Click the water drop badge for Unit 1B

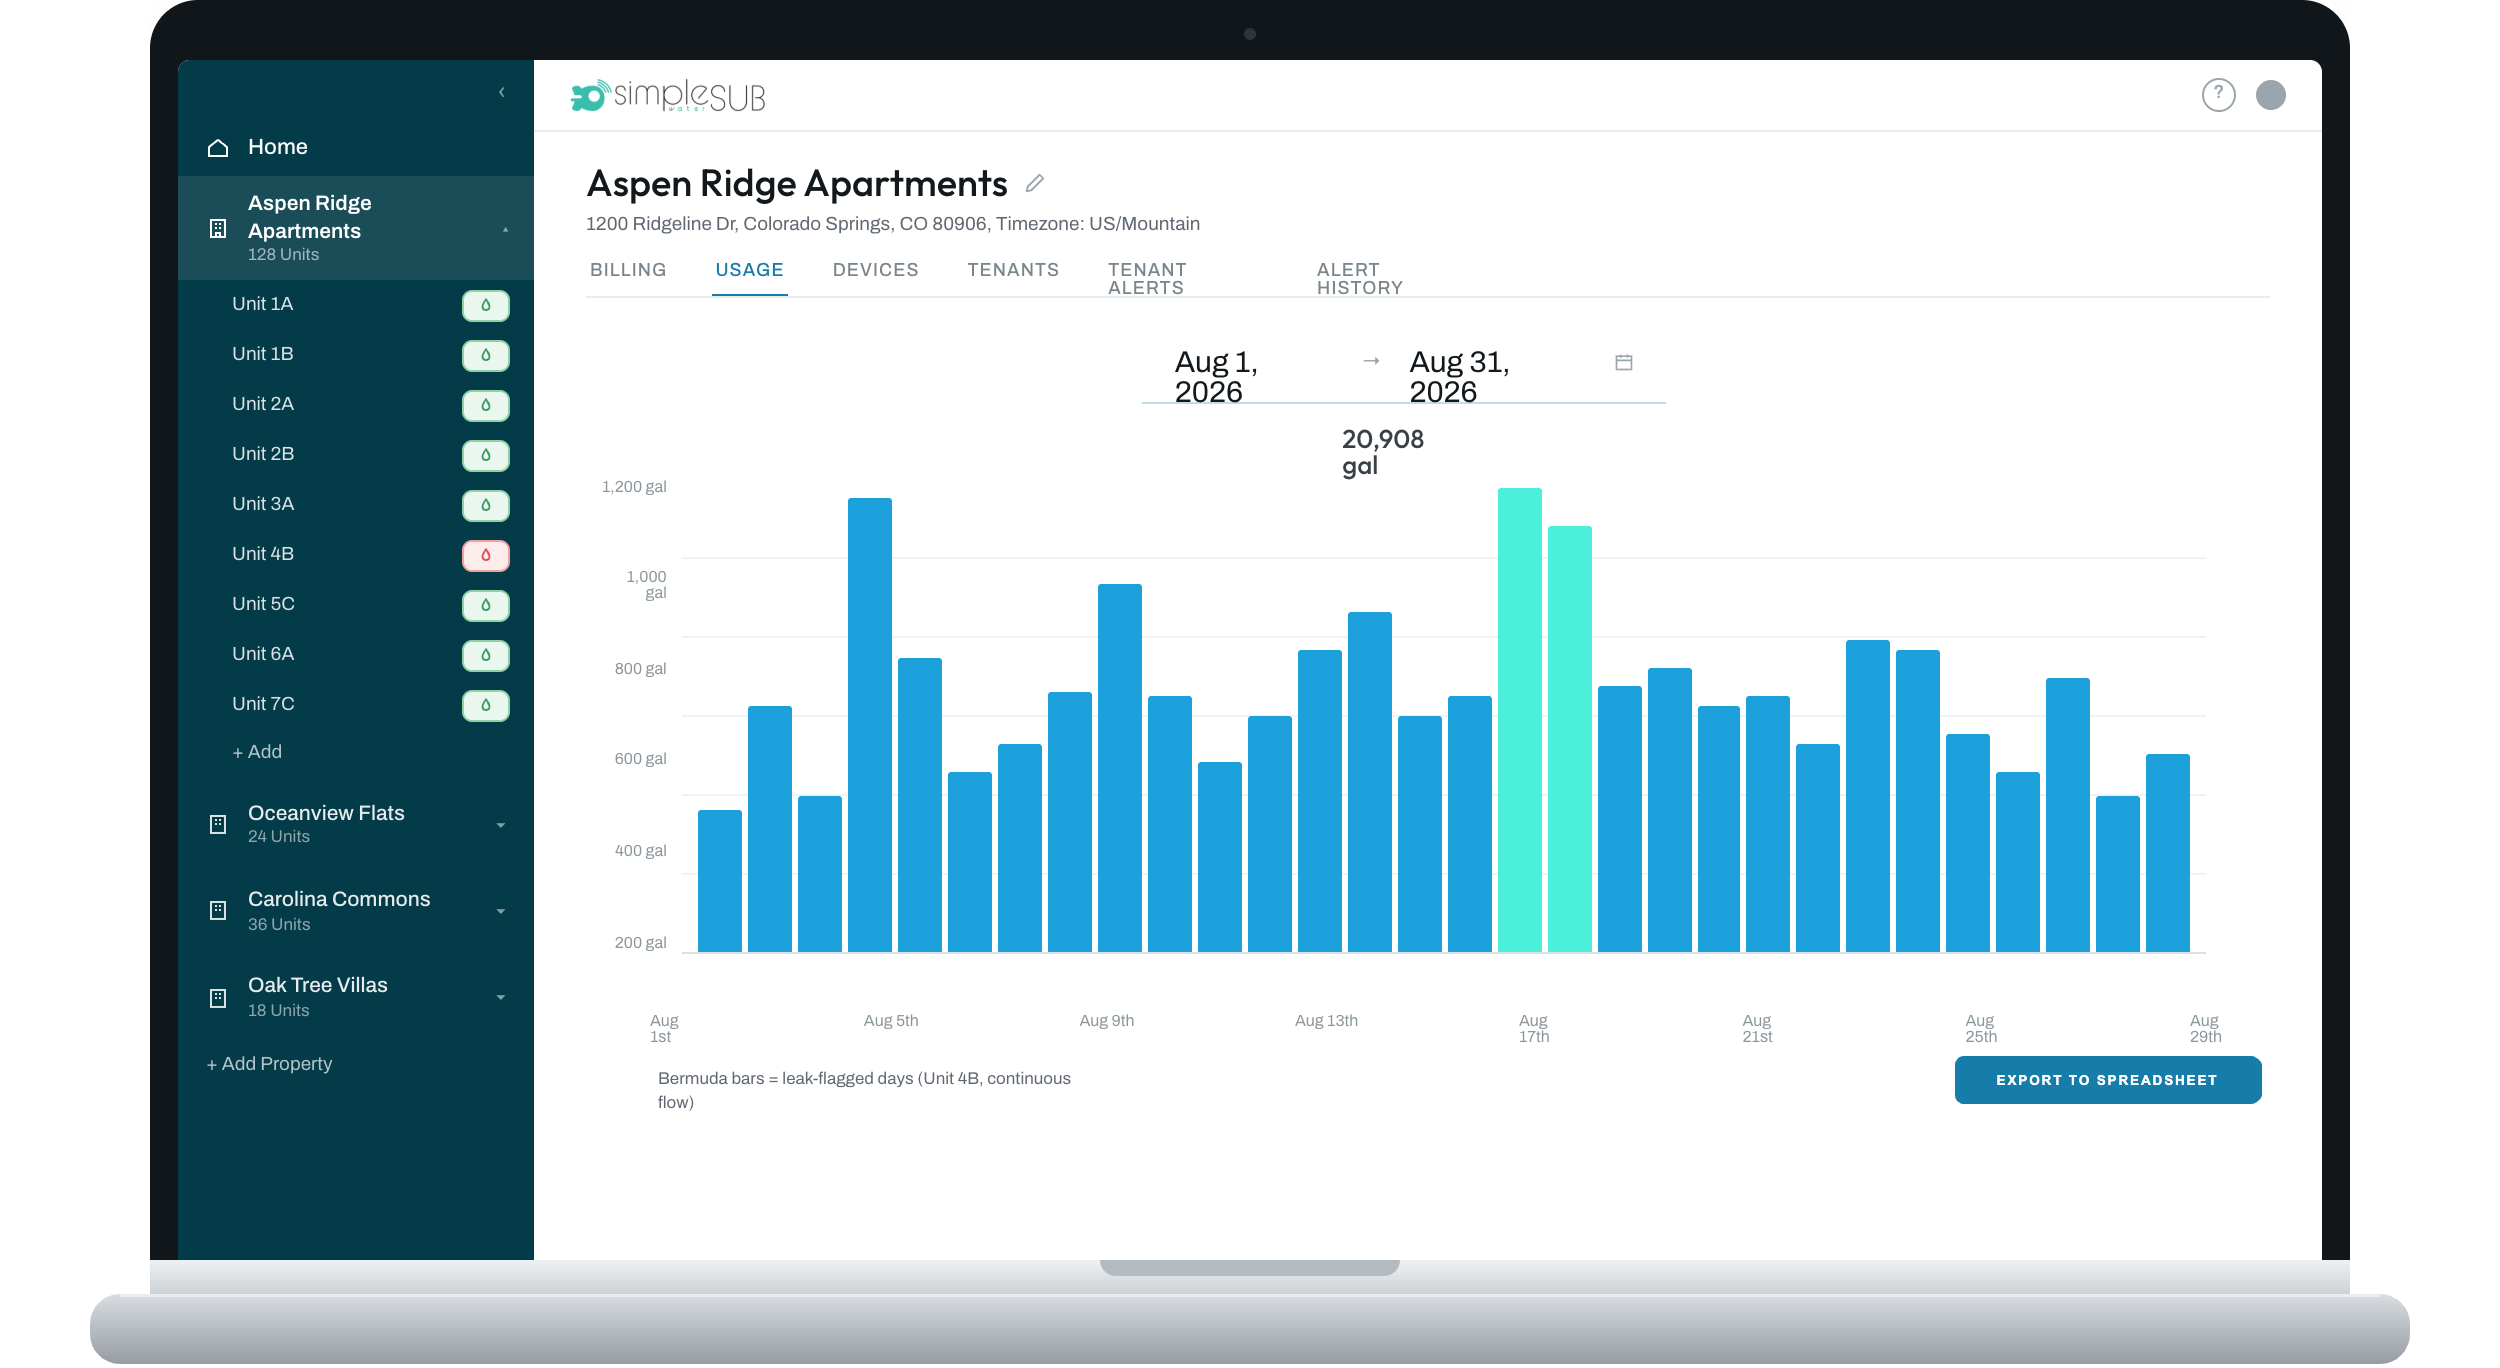click(486, 355)
